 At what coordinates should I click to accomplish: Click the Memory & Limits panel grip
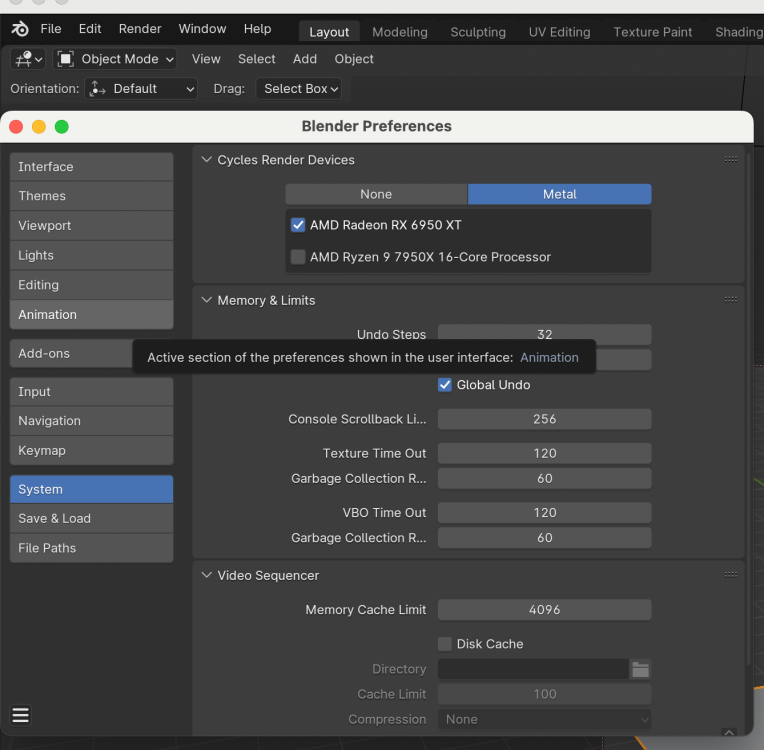(x=730, y=300)
